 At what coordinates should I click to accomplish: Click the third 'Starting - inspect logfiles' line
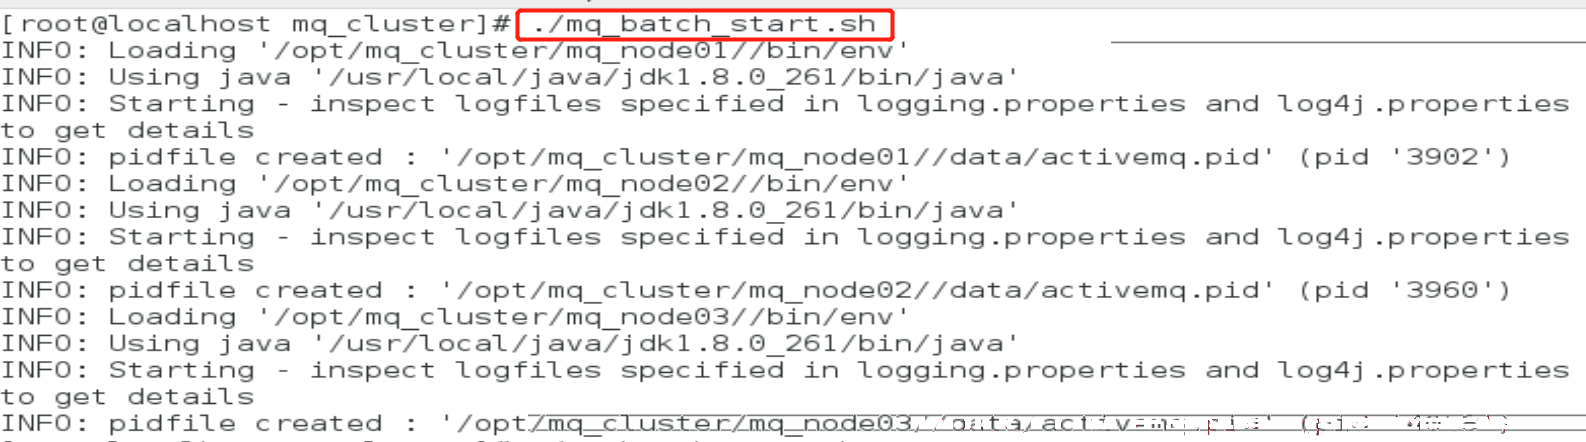(786, 370)
